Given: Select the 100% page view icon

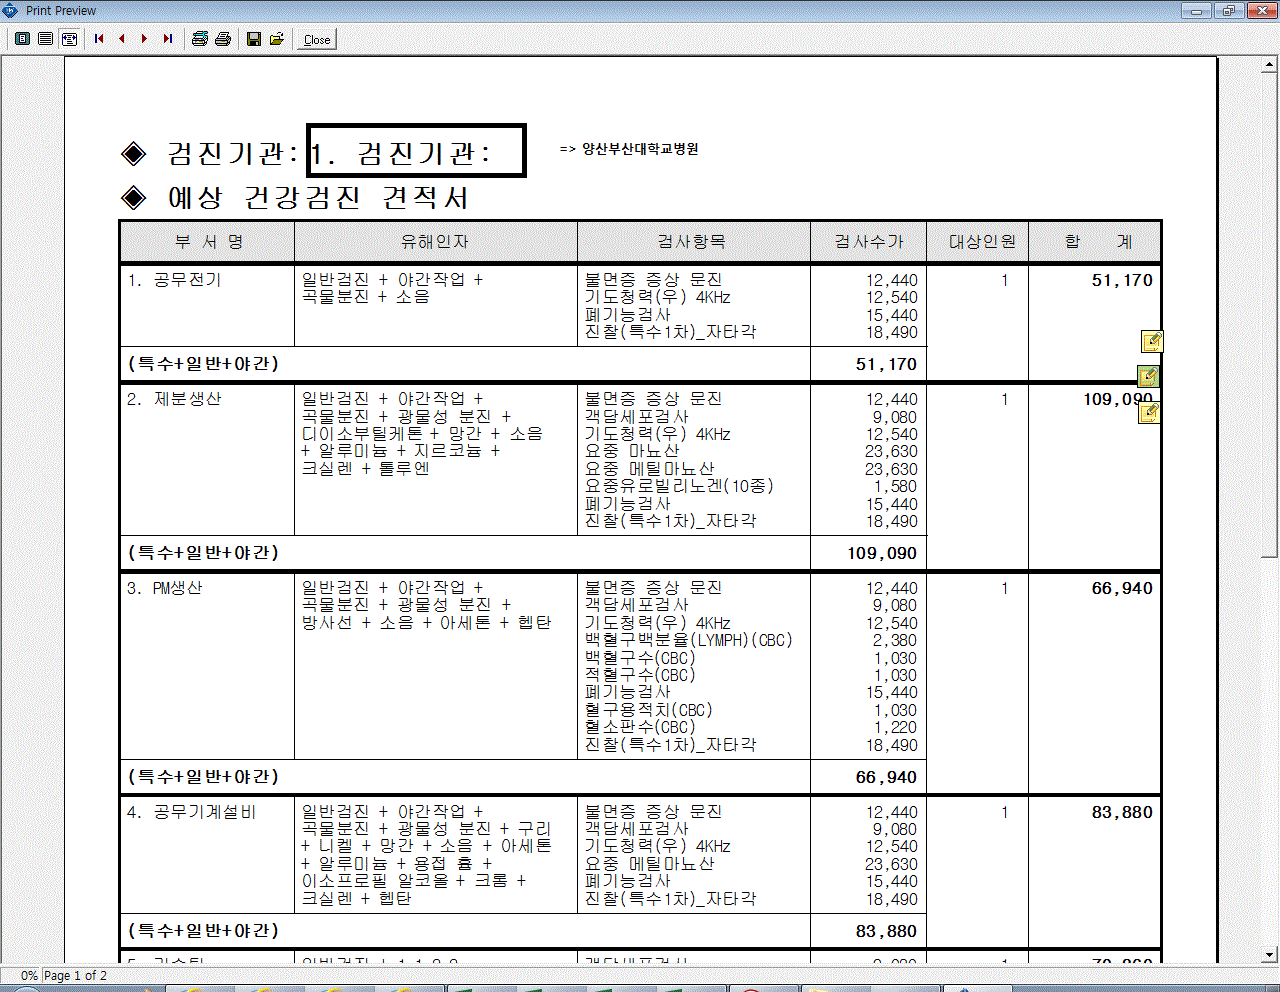Looking at the screenshot, I should 46,39.
